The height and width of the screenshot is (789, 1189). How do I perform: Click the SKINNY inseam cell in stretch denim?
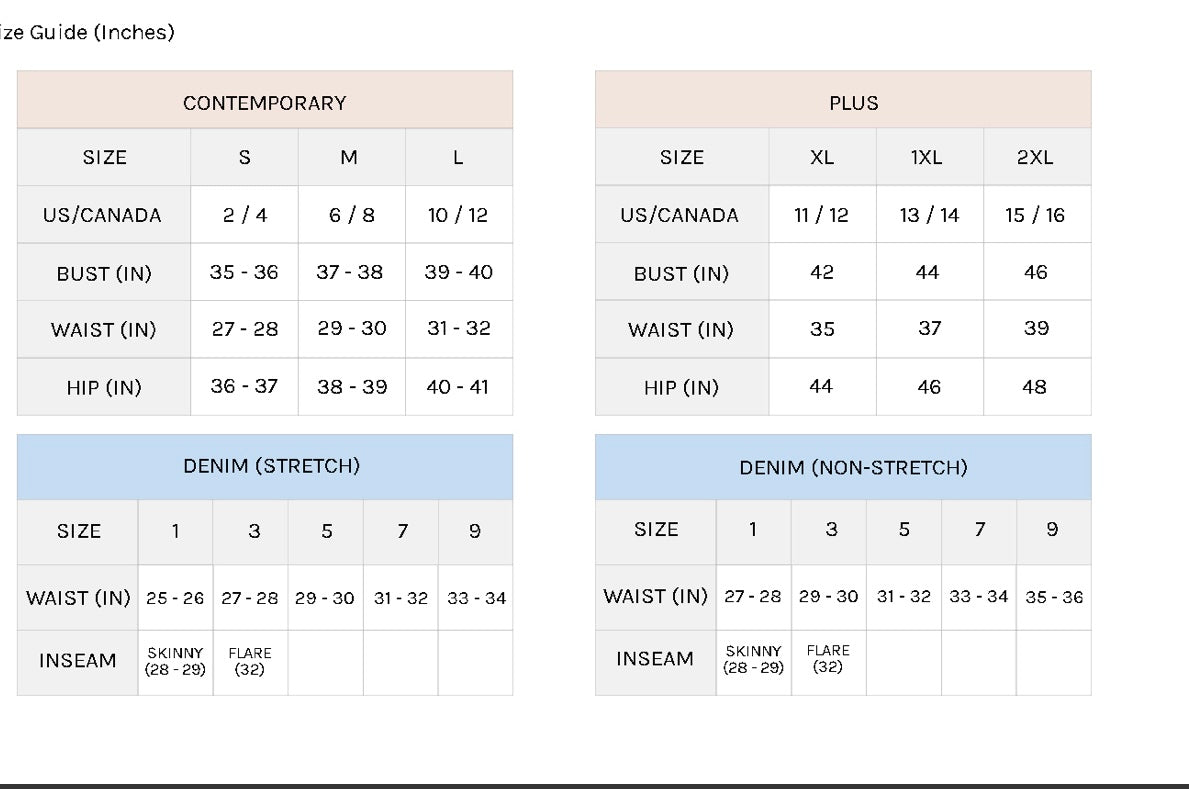pyautogui.click(x=175, y=661)
